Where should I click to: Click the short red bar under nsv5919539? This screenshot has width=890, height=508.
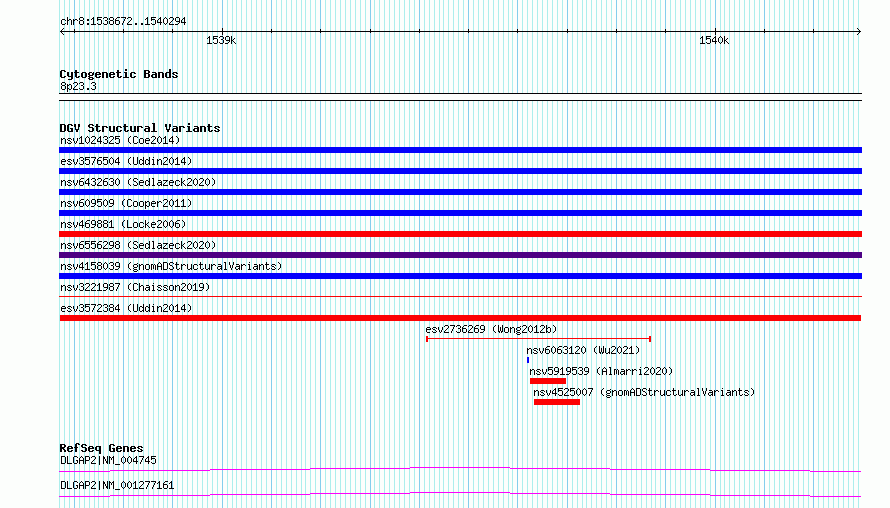[548, 381]
